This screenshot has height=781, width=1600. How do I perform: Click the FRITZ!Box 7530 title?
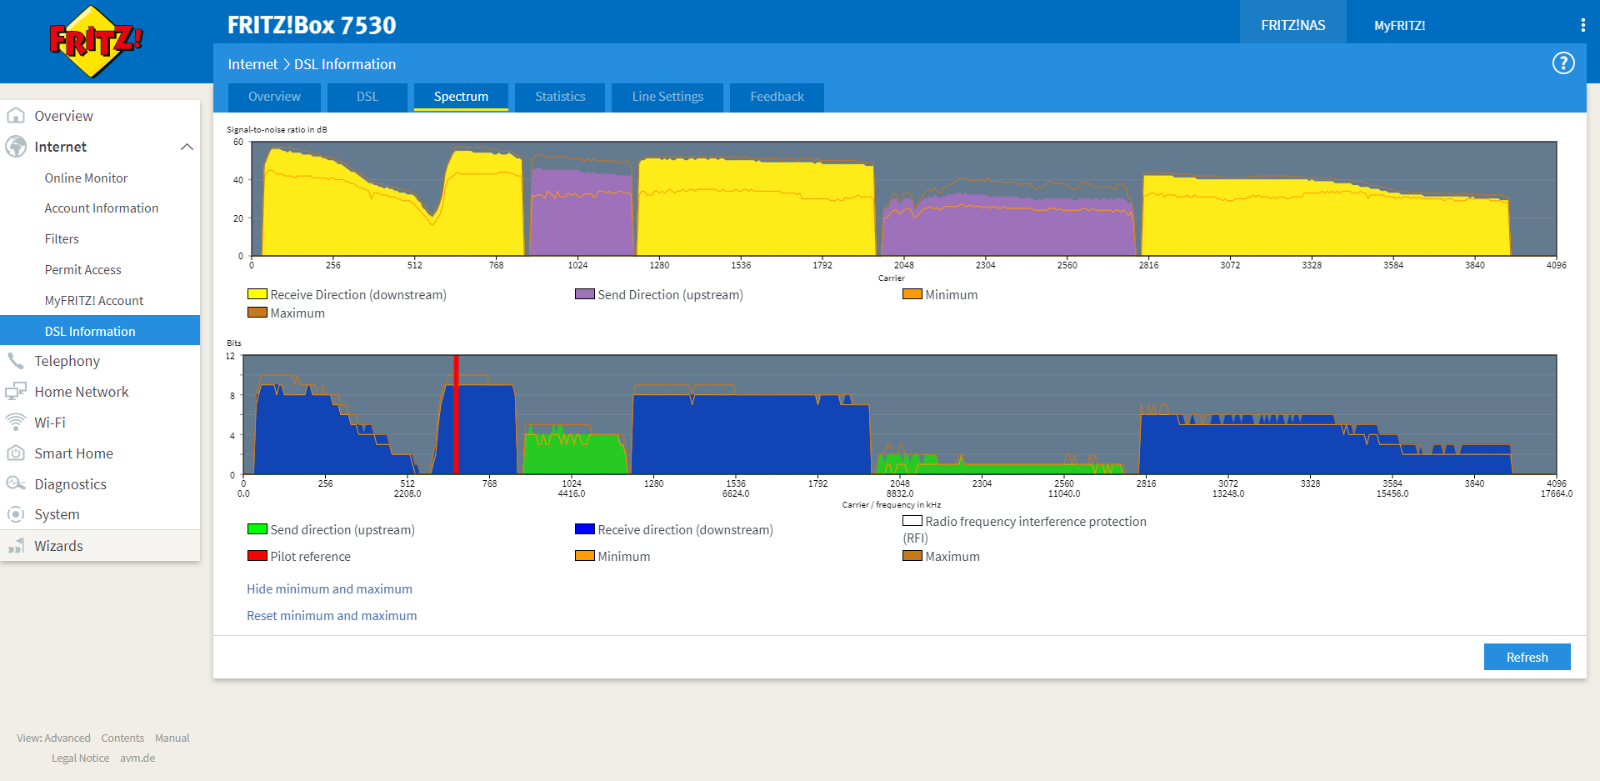[x=311, y=25]
